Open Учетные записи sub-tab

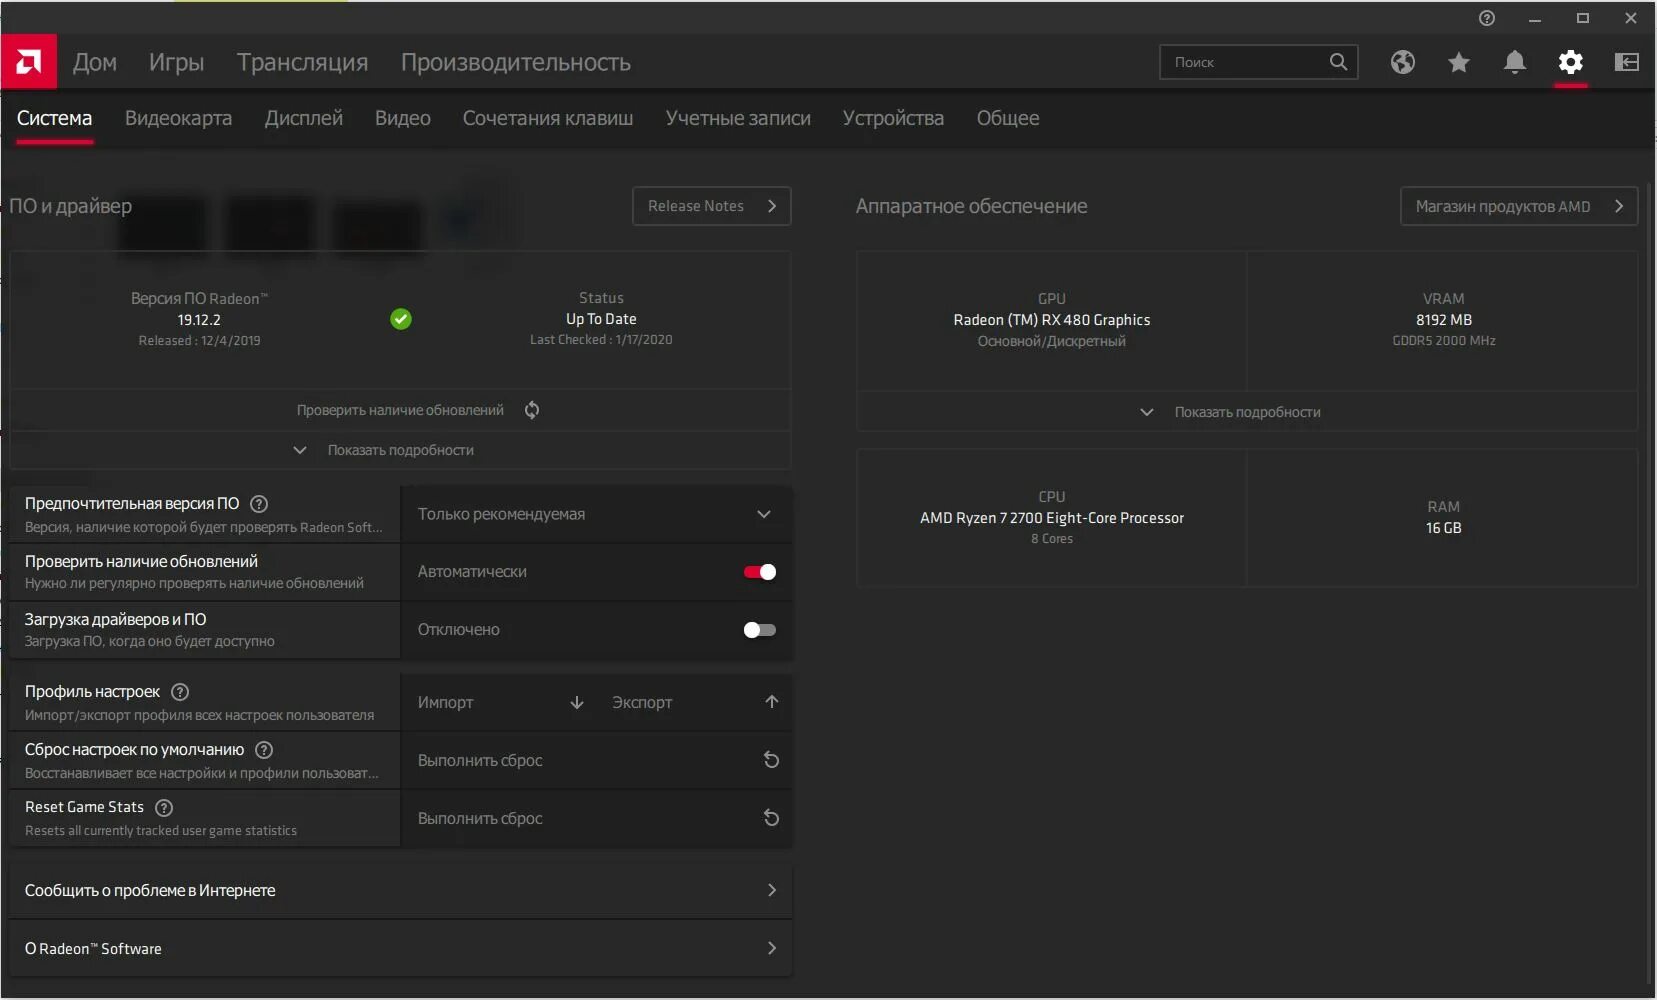(x=738, y=118)
